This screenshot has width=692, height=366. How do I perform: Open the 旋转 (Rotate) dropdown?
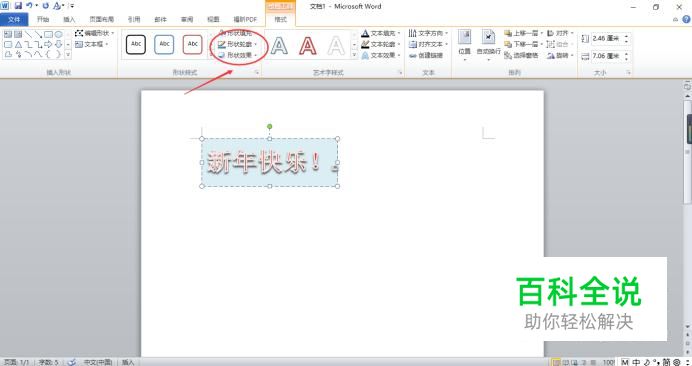click(560, 55)
